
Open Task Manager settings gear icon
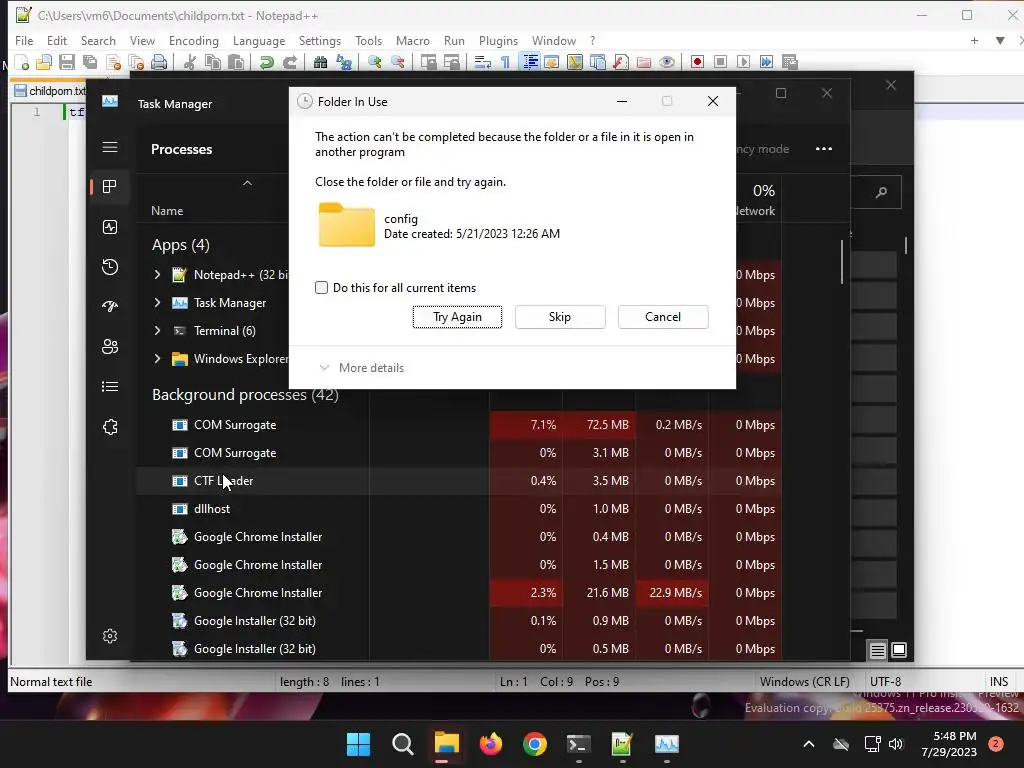tap(110, 636)
